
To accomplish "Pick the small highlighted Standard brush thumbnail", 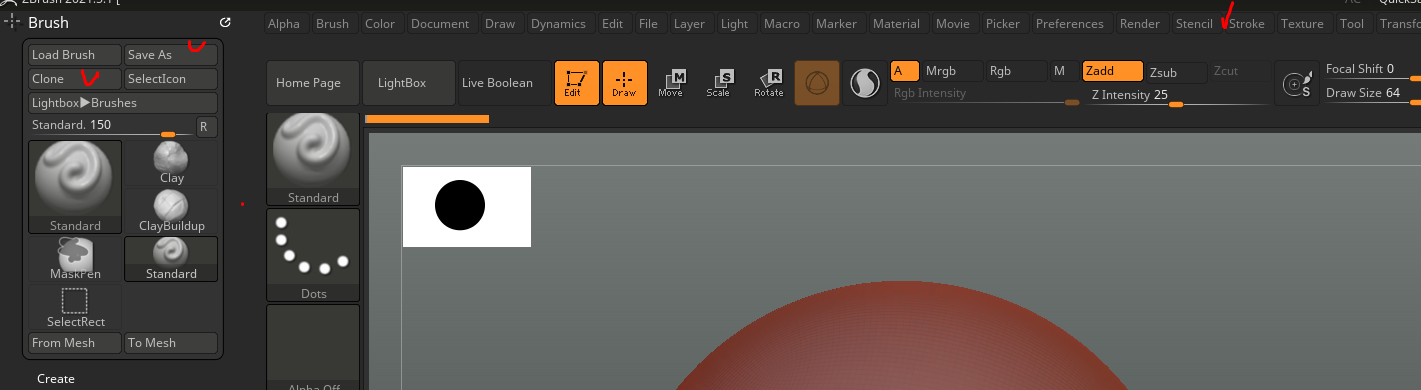I will [171, 259].
